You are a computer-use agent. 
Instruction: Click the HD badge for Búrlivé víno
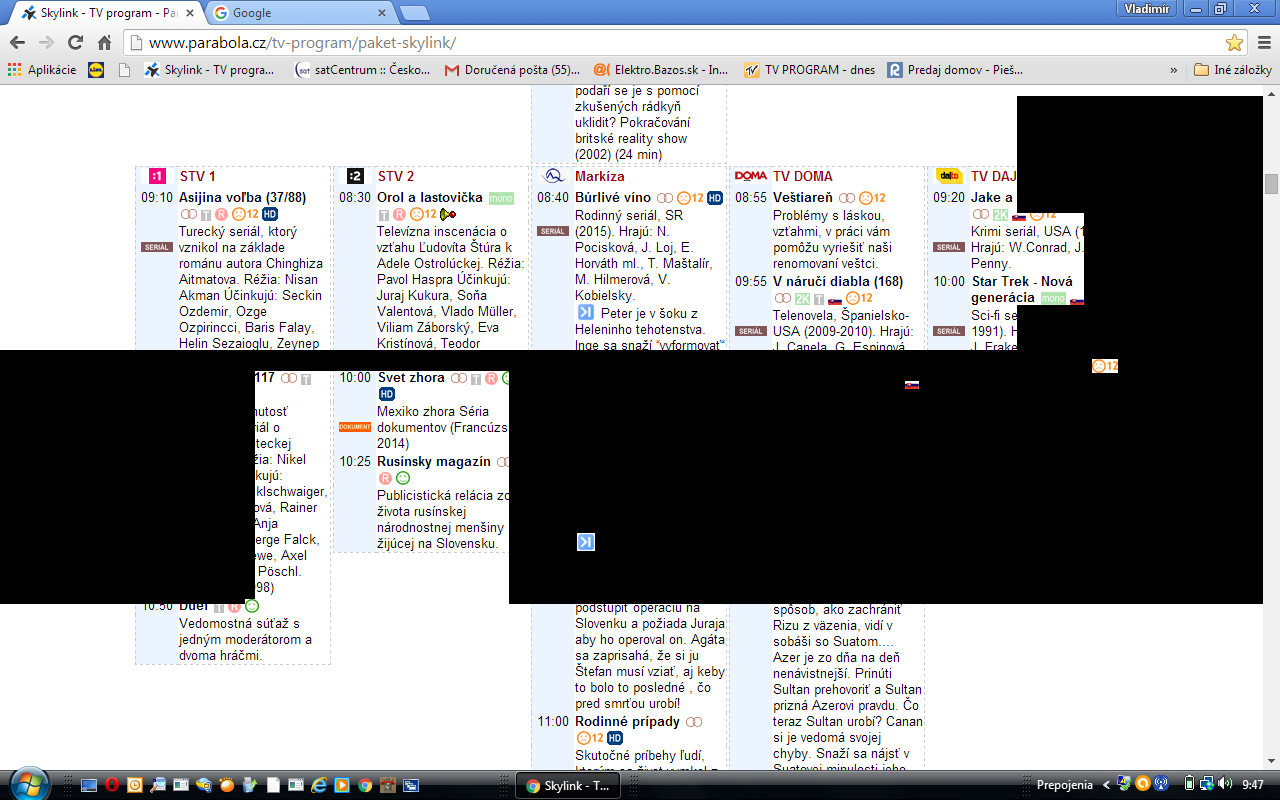point(715,198)
